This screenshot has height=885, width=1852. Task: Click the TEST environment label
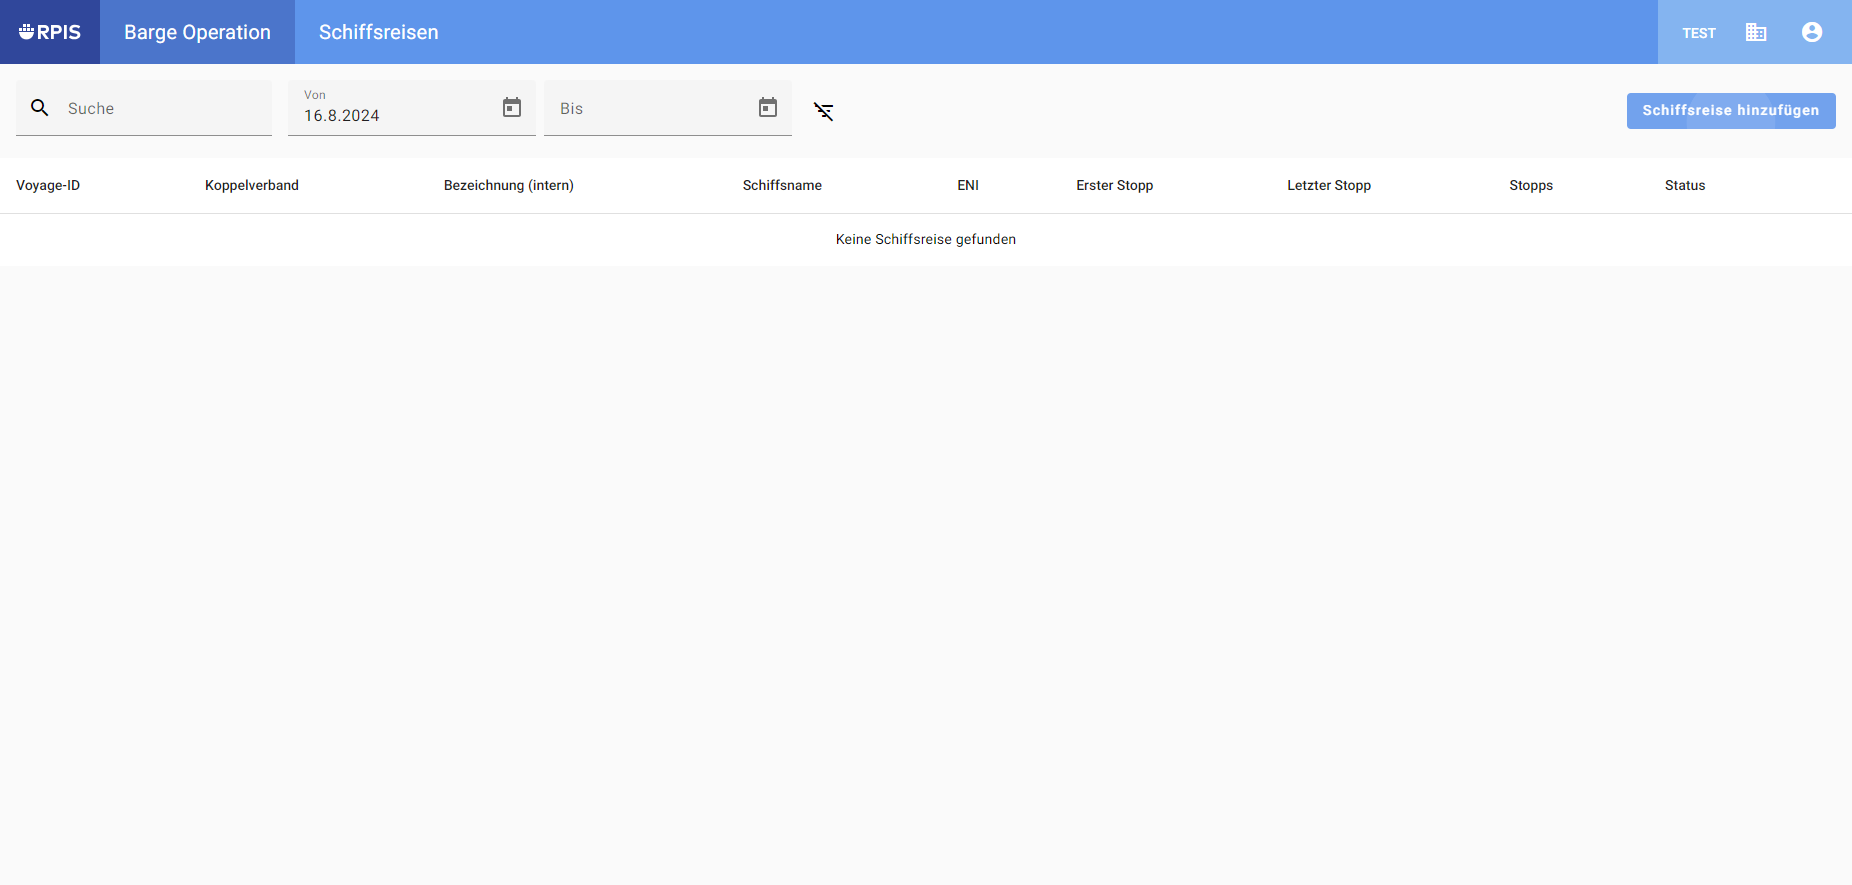point(1698,33)
